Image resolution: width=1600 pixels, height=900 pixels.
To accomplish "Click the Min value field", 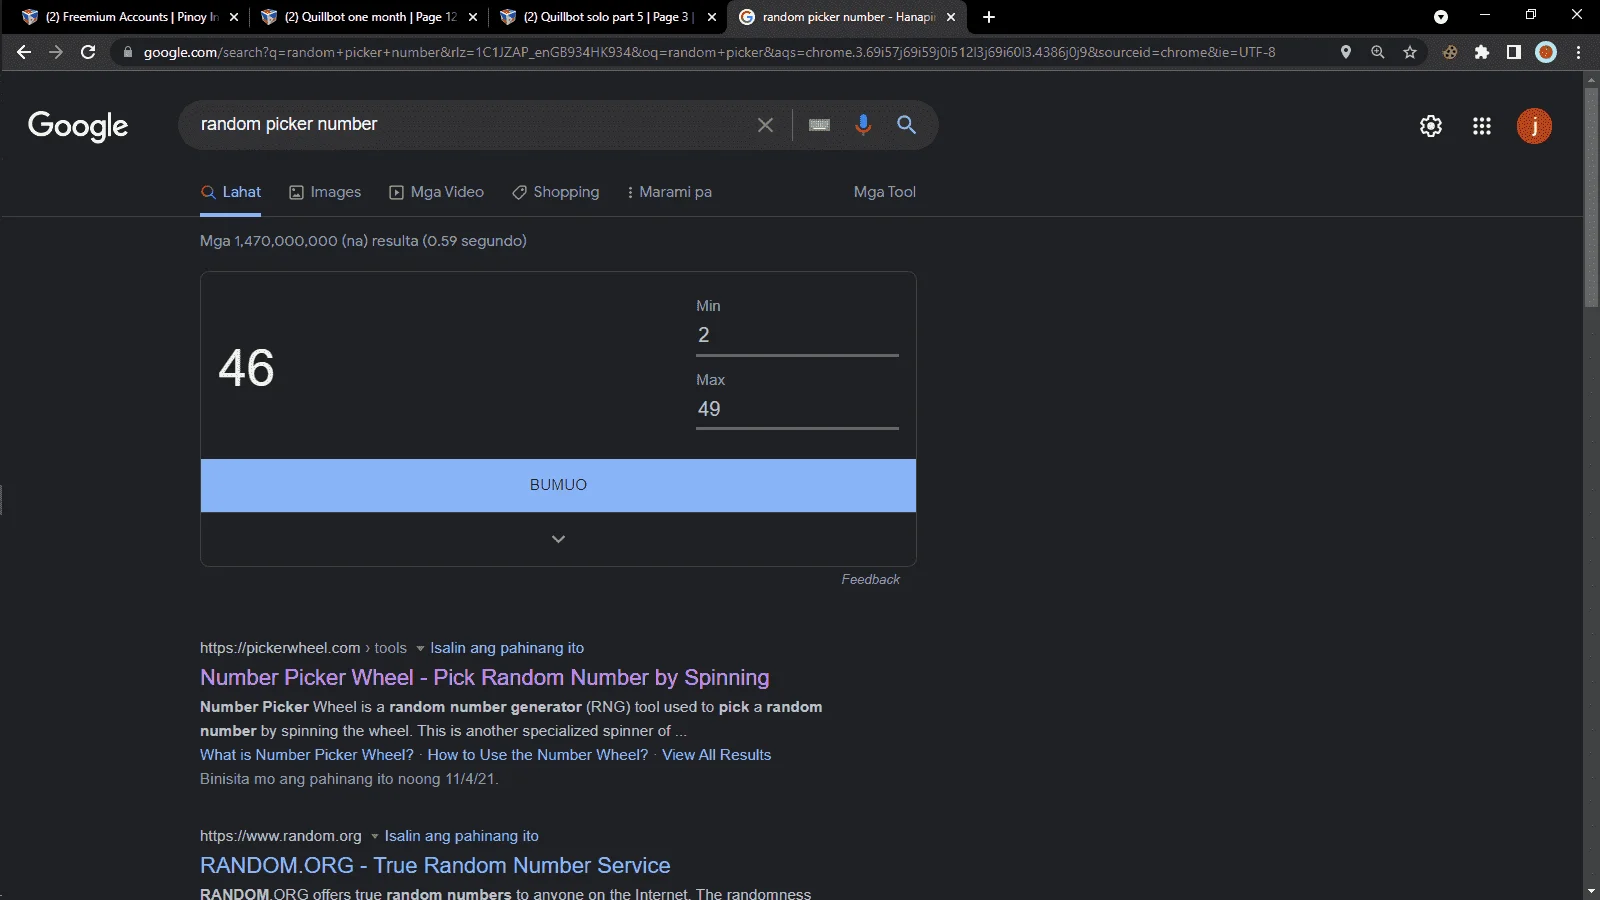I will (x=797, y=336).
